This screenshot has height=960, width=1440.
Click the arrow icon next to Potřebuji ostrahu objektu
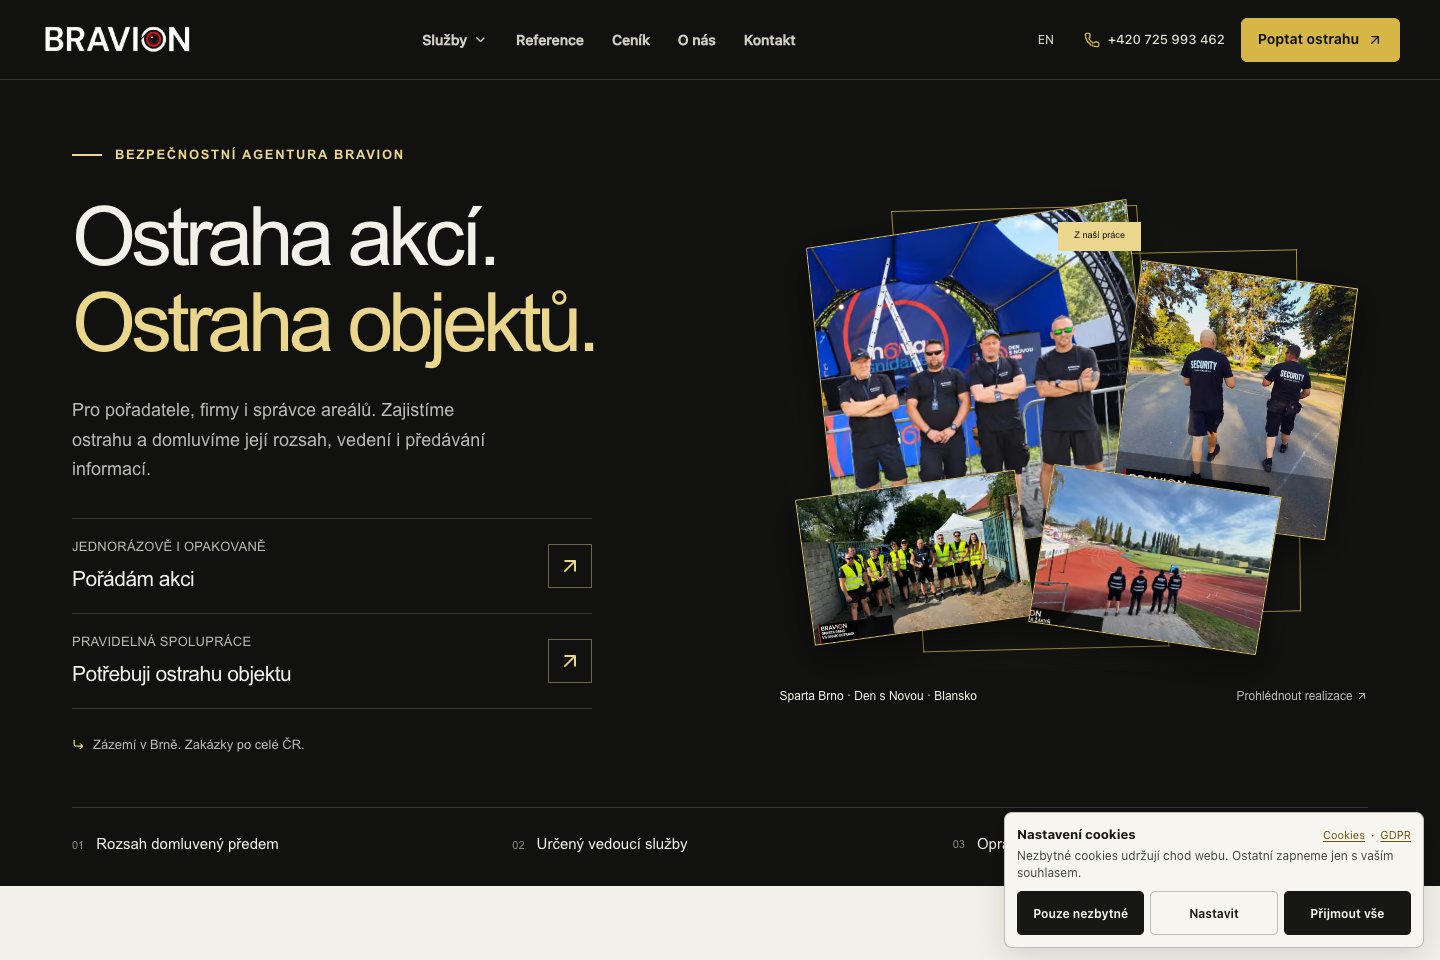[x=570, y=661]
